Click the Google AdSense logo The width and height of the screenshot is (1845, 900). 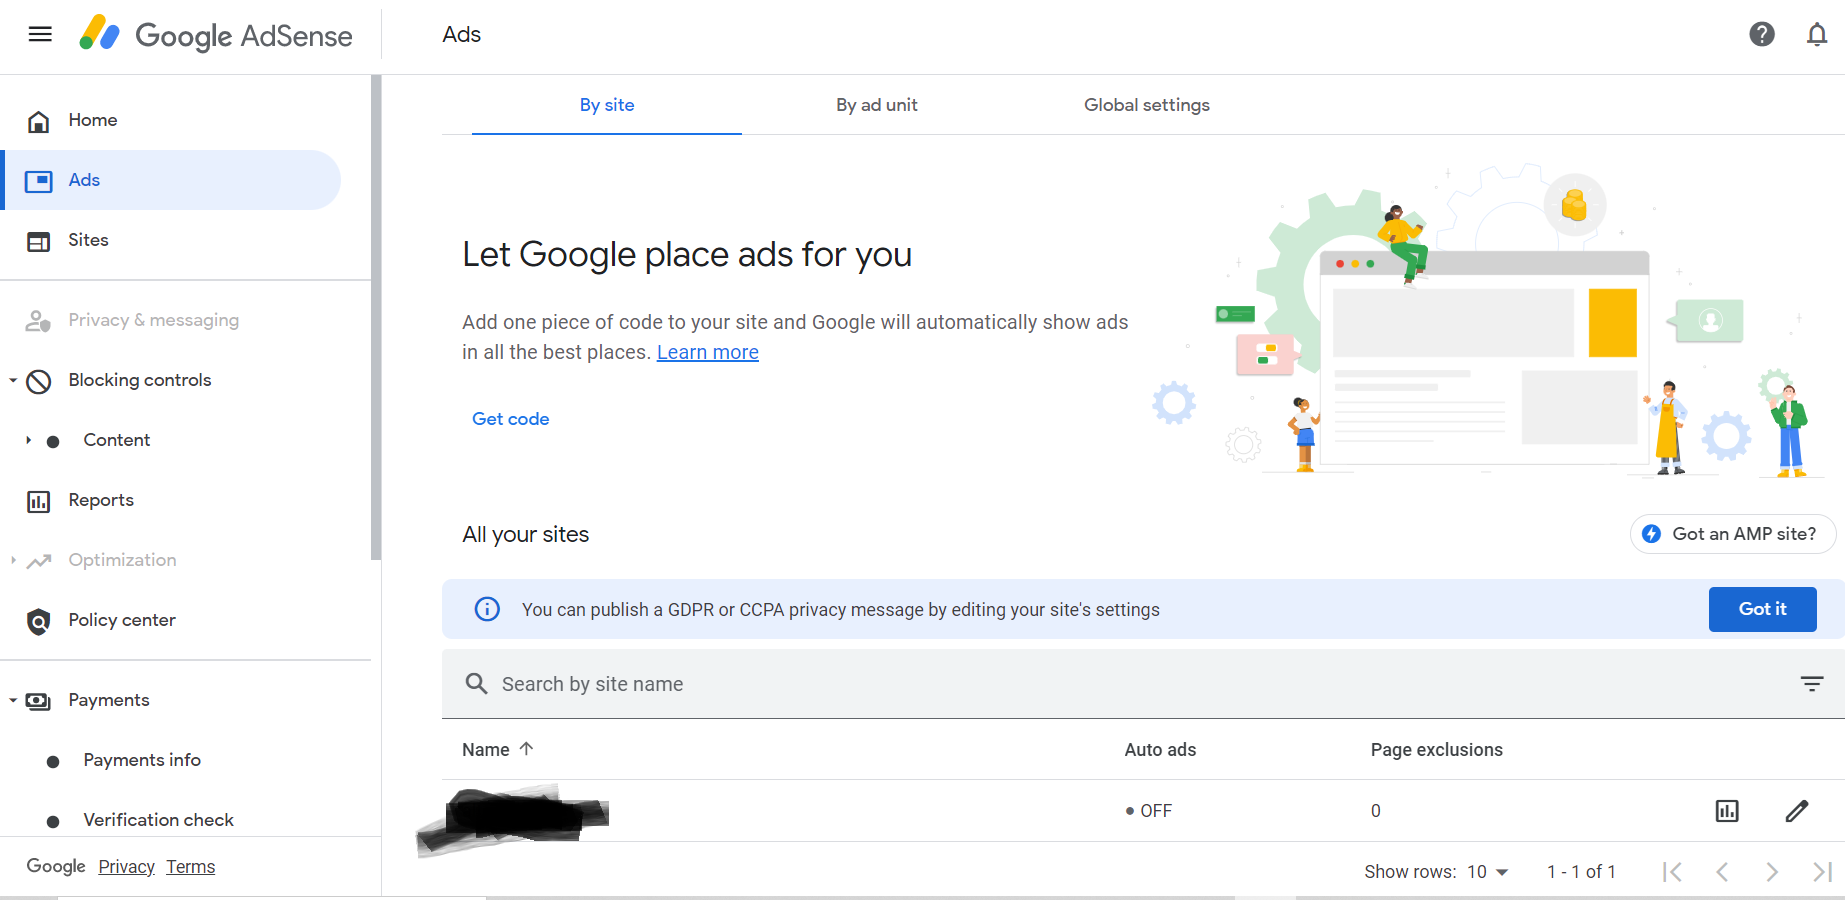[216, 35]
